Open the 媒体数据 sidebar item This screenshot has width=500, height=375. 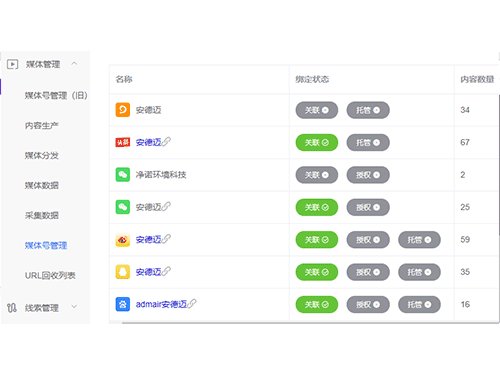[42, 186]
